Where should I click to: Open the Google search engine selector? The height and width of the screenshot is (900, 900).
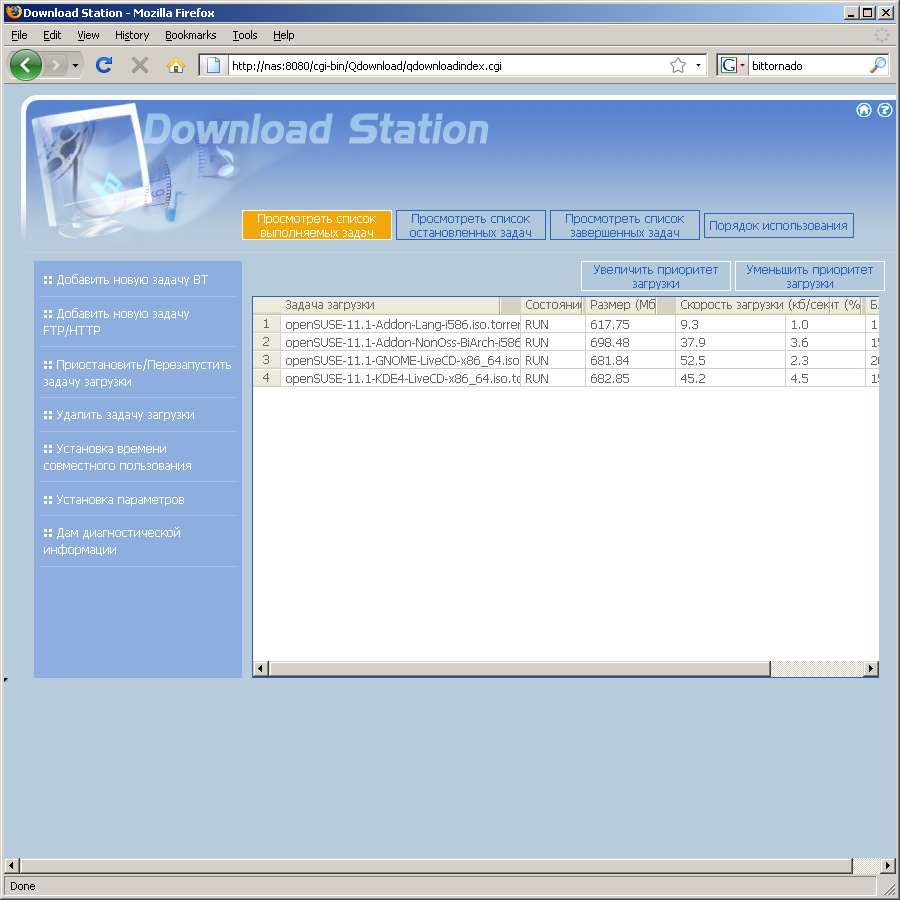click(x=733, y=65)
